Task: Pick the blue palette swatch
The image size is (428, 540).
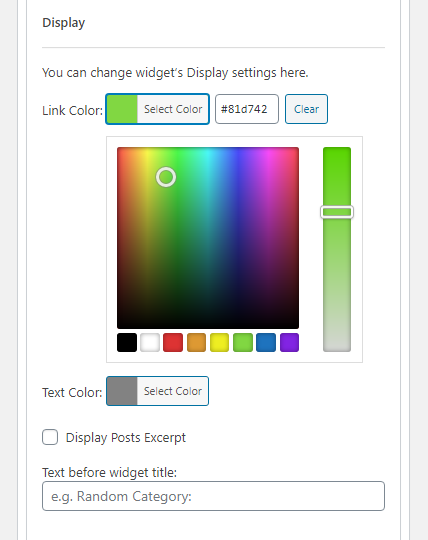Action: [x=266, y=342]
